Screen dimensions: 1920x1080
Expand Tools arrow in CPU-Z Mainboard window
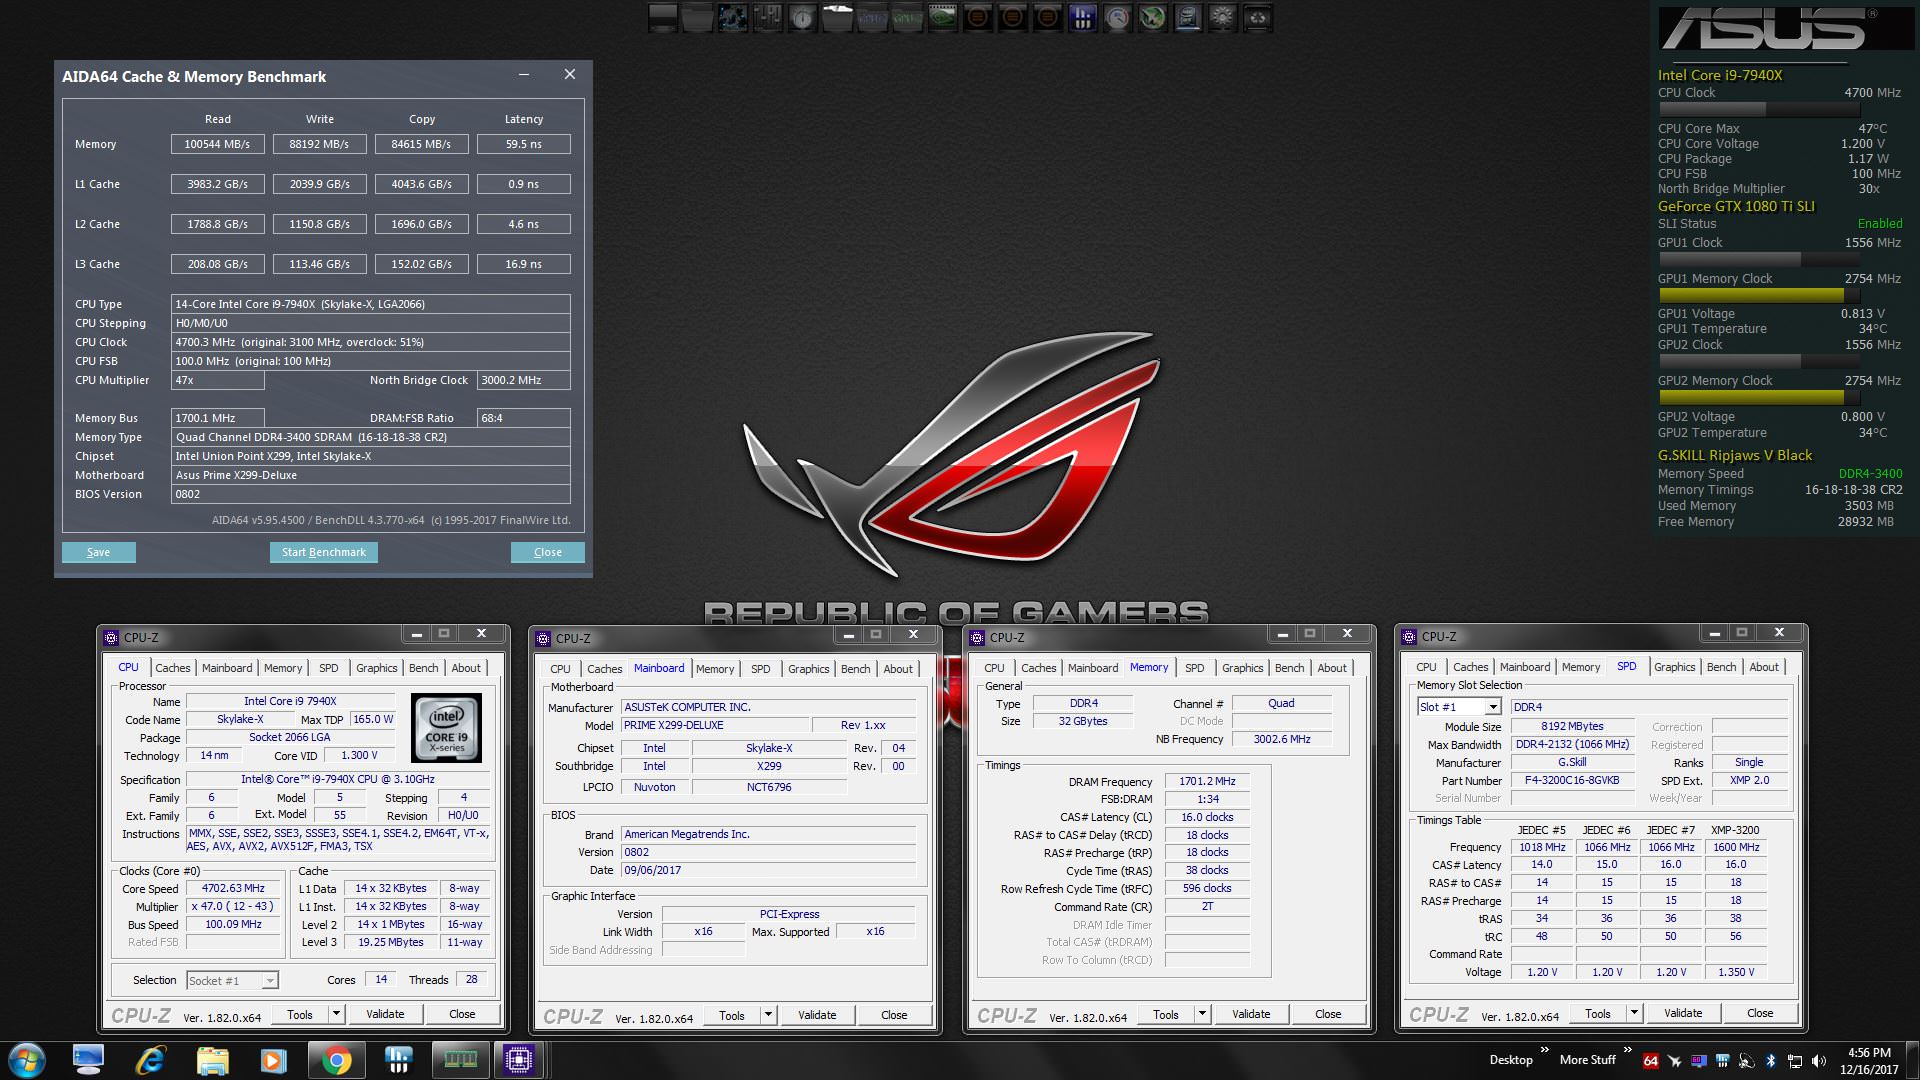[x=768, y=1015]
